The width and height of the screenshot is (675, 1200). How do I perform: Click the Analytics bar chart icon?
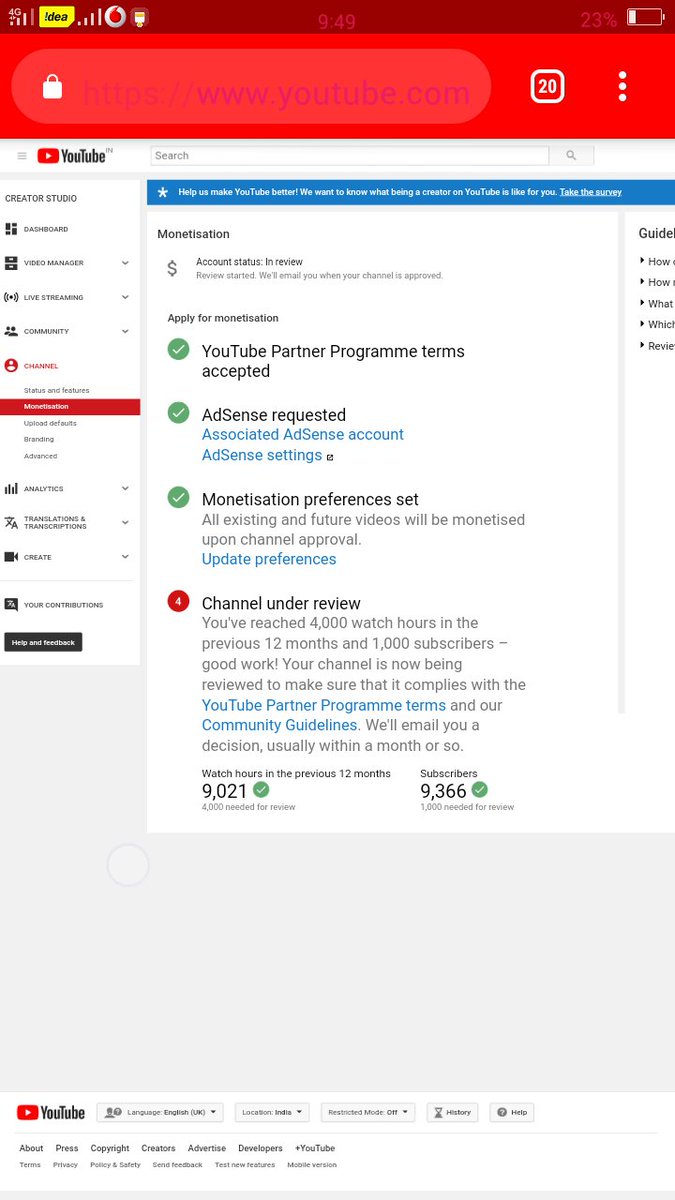click(11, 489)
